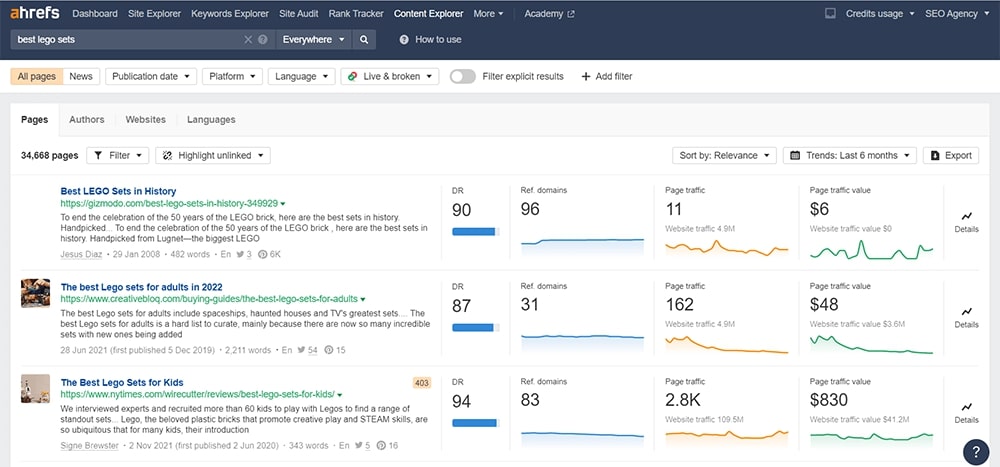Open Site Audit in top navigation
This screenshot has height=467, width=1000.
pyautogui.click(x=298, y=13)
